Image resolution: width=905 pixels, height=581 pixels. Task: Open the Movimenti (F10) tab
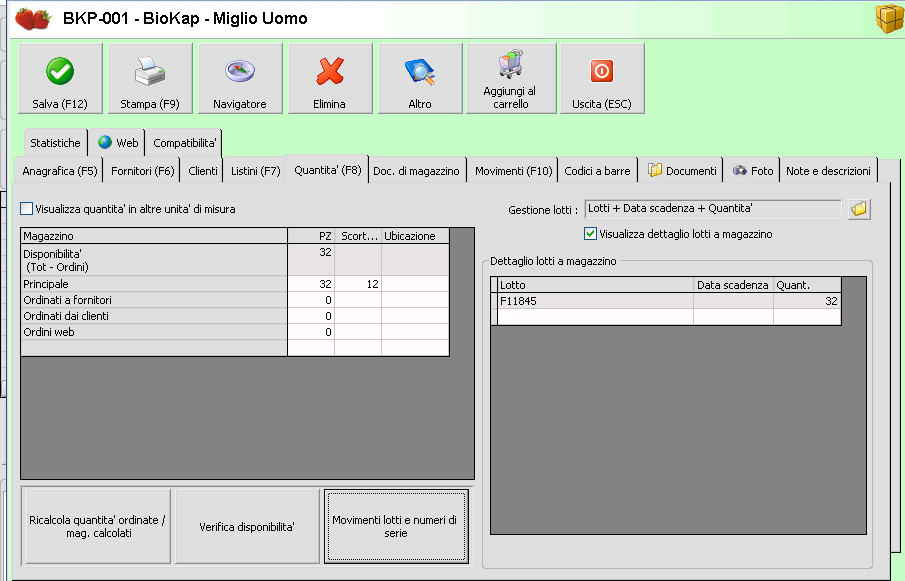click(513, 171)
